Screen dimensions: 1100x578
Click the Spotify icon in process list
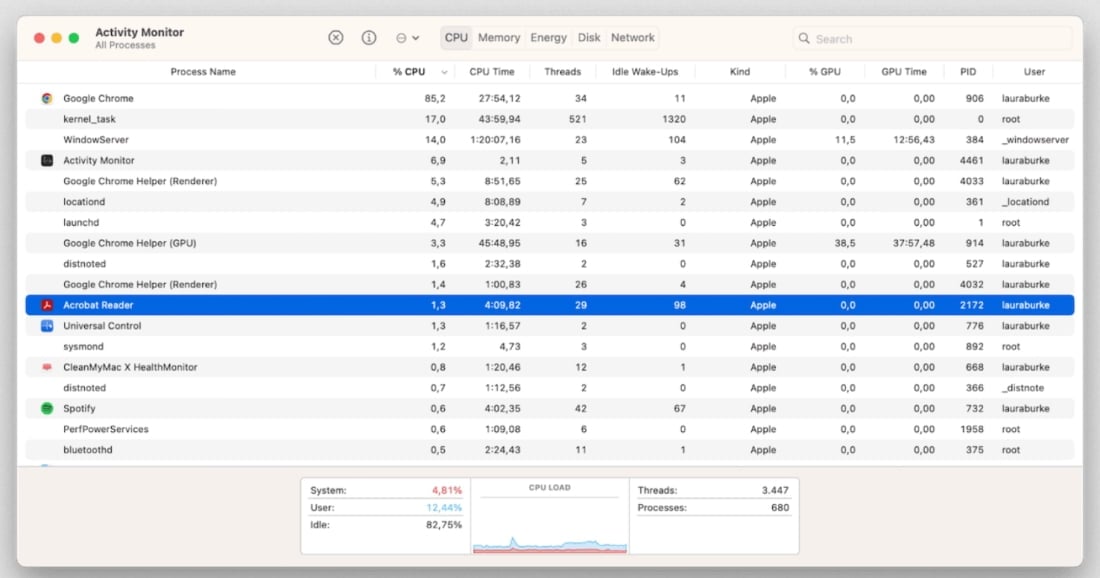(47, 408)
